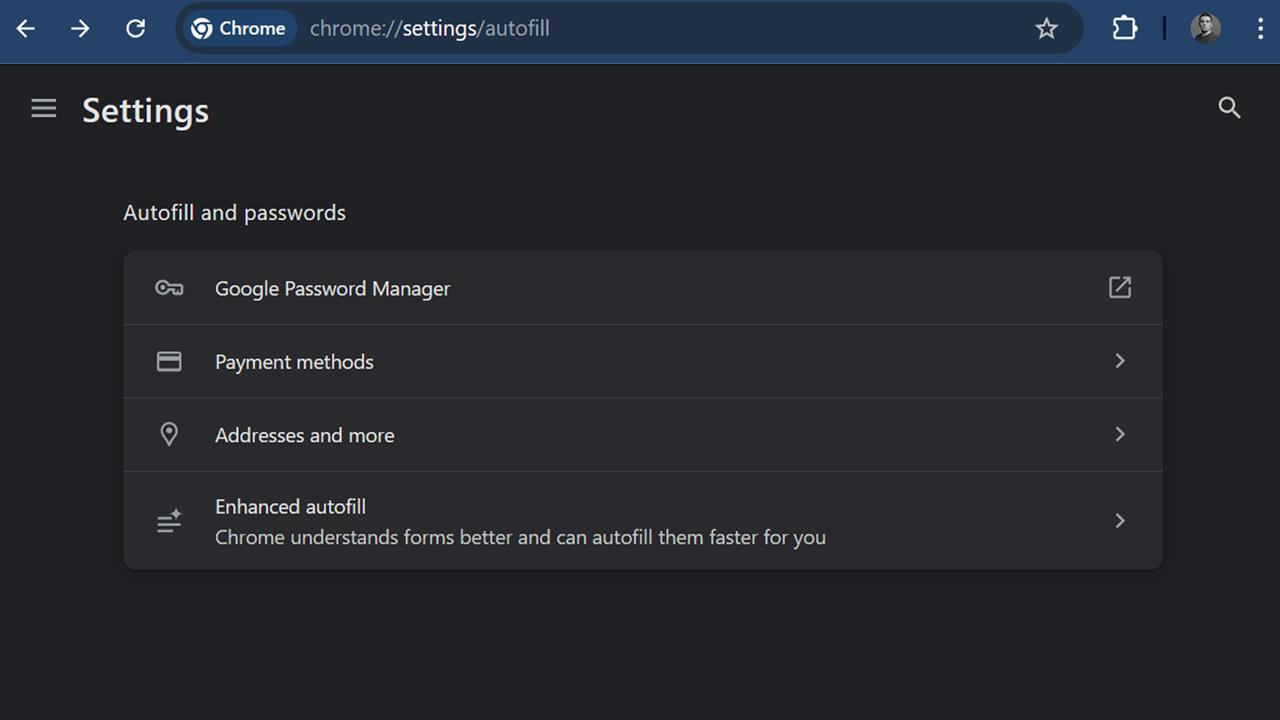Click the credit card icon for Payment methods
The height and width of the screenshot is (720, 1280).
[169, 361]
